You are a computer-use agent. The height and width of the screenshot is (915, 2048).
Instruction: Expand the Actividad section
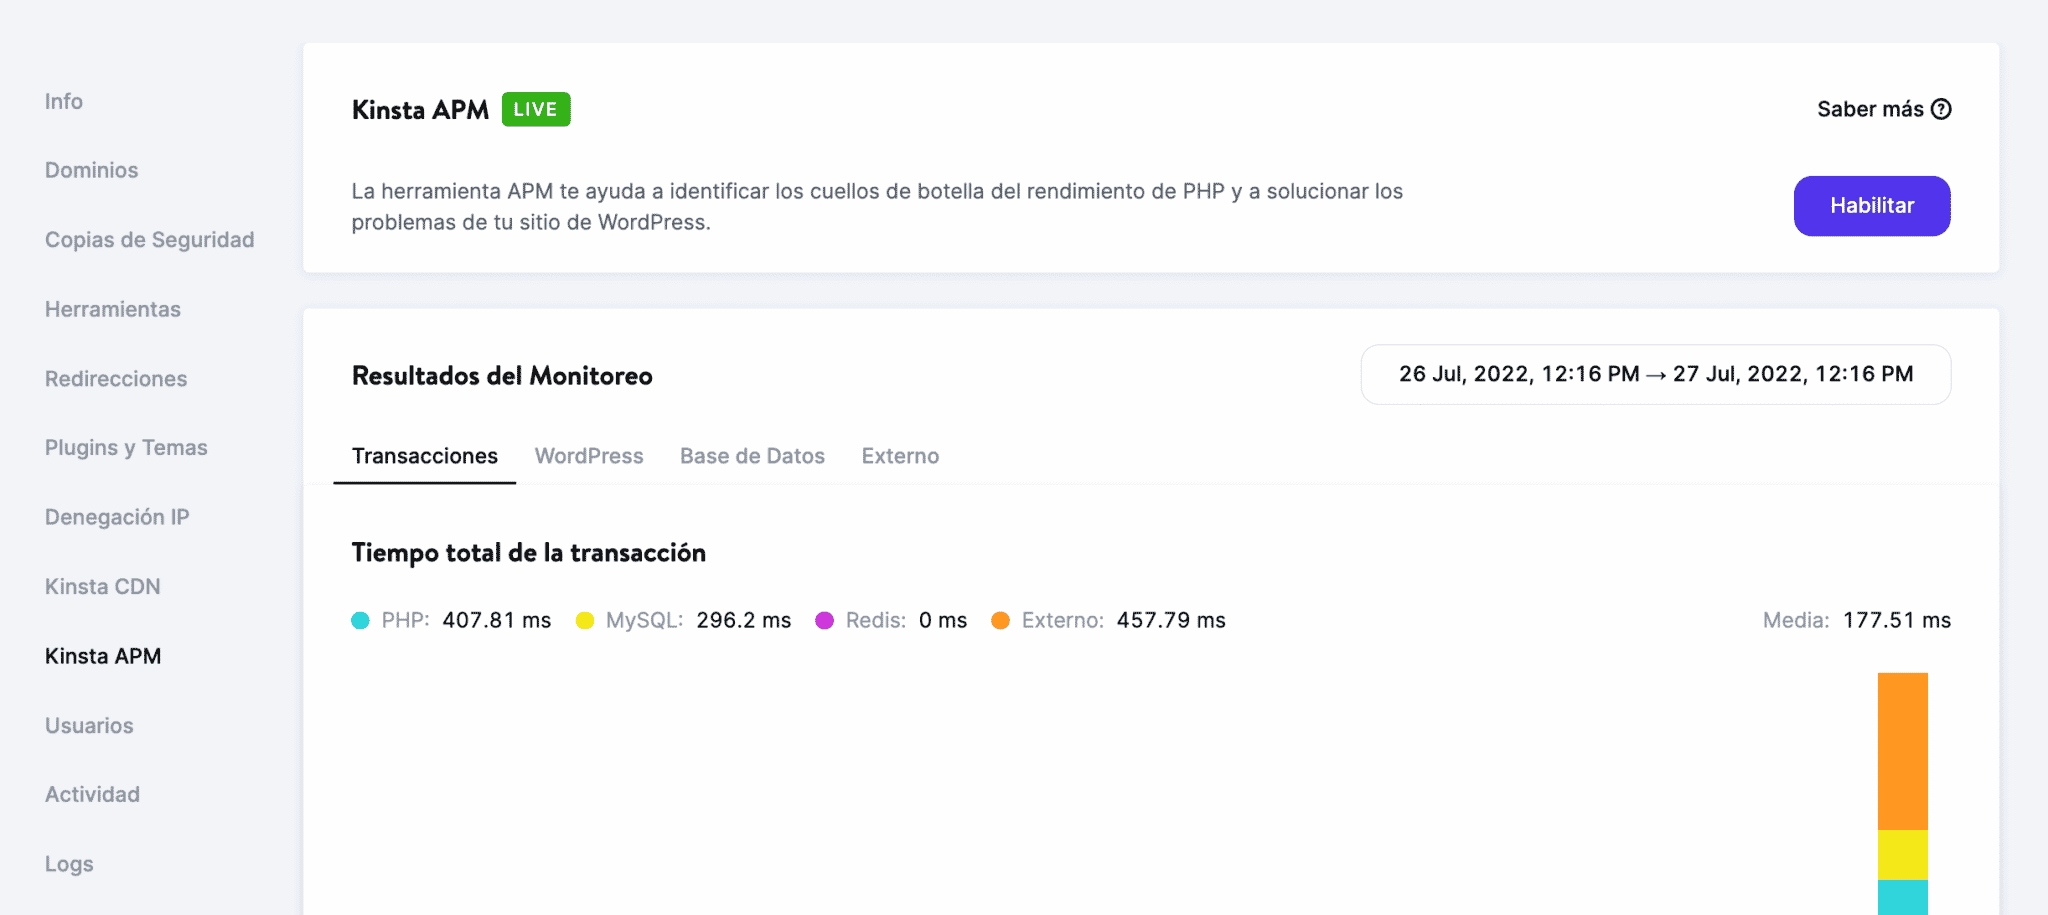[x=91, y=793]
